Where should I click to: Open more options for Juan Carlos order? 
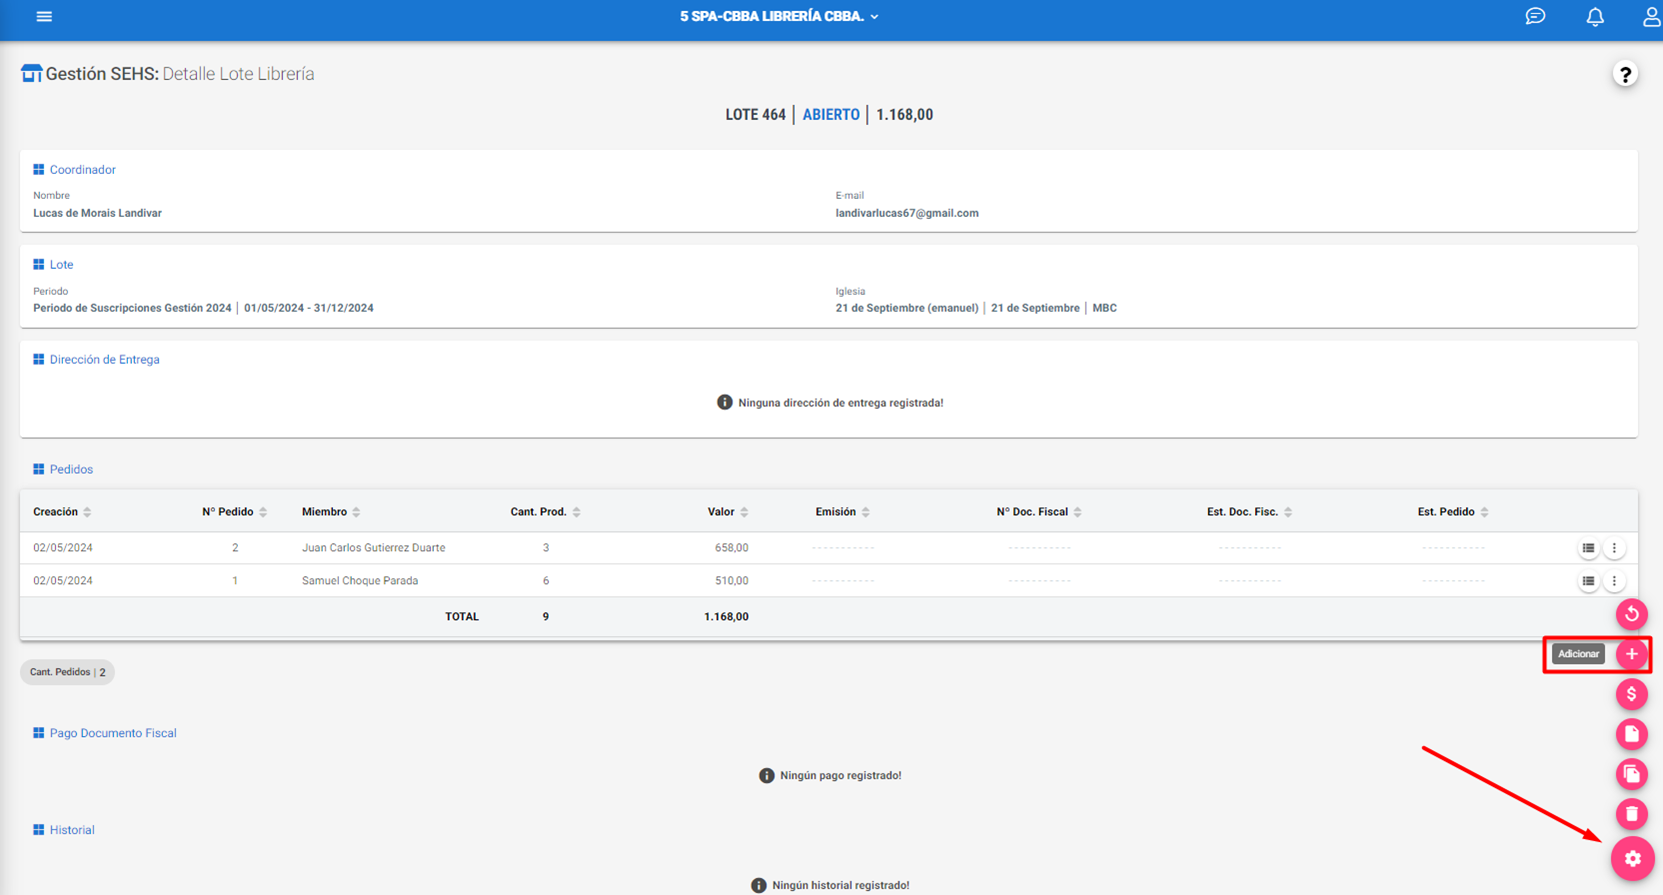[1614, 548]
